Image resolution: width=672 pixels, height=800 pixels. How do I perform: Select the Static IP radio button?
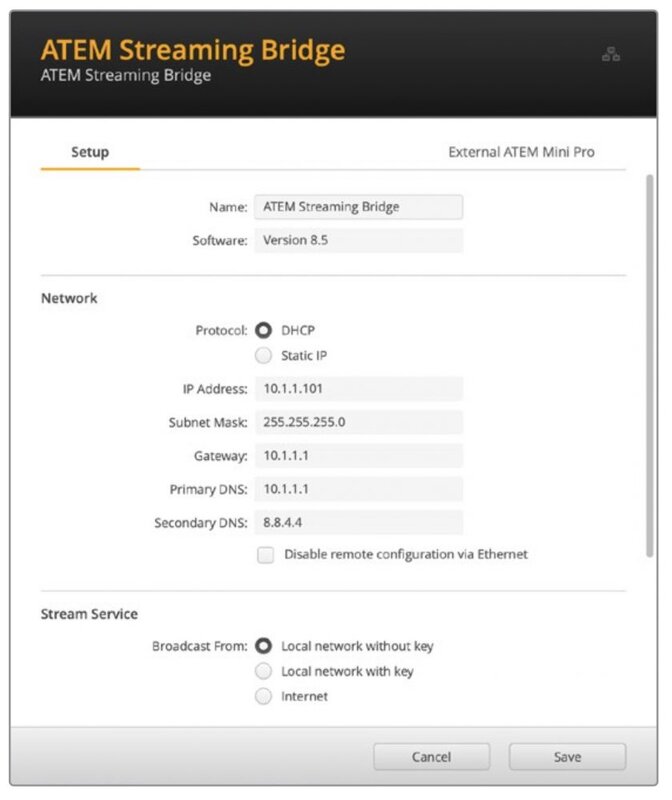coord(264,355)
